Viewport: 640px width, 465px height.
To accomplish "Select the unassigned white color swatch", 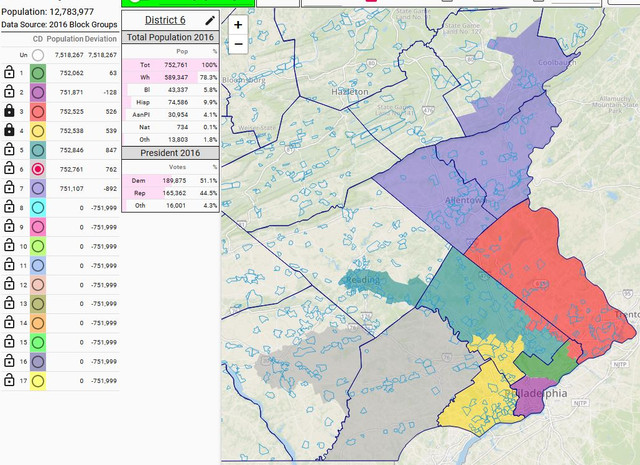I will 38,55.
